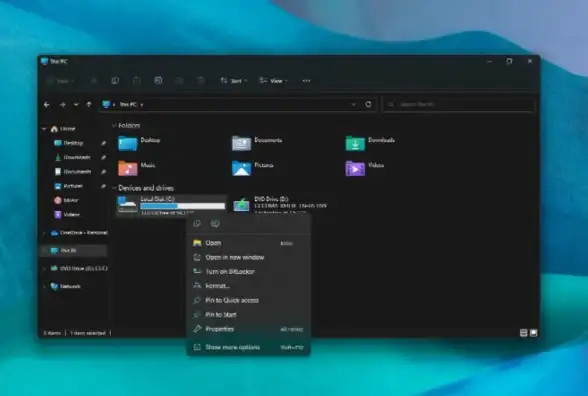Open the Downloads folder icon
This screenshot has height=396, width=588.
[x=355, y=143]
